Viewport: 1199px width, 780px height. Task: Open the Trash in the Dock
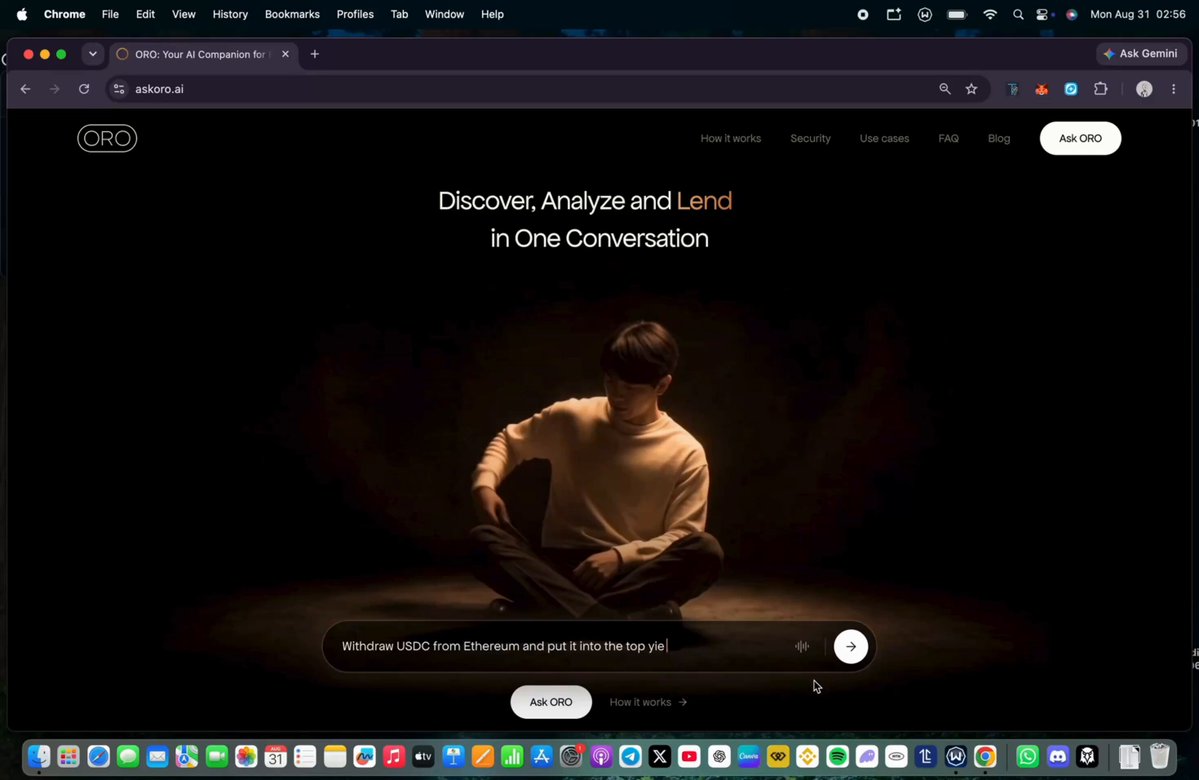[x=1159, y=756]
